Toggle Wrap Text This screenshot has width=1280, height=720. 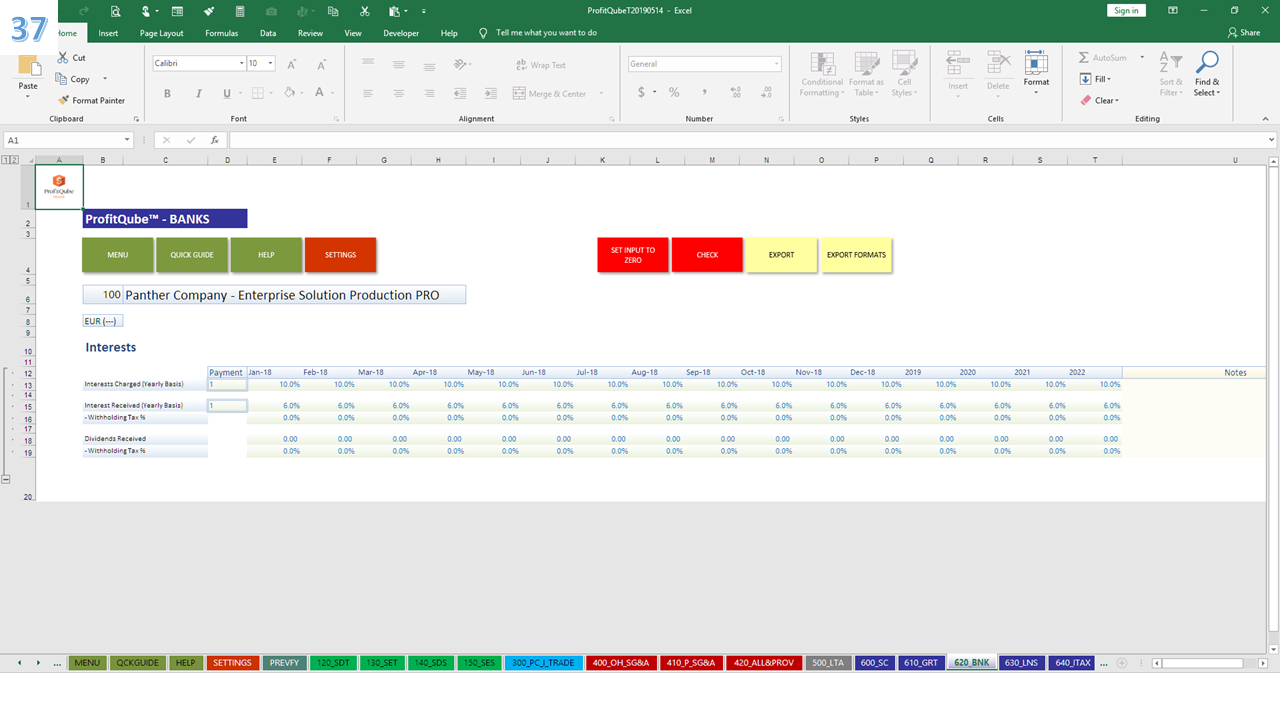(x=540, y=65)
